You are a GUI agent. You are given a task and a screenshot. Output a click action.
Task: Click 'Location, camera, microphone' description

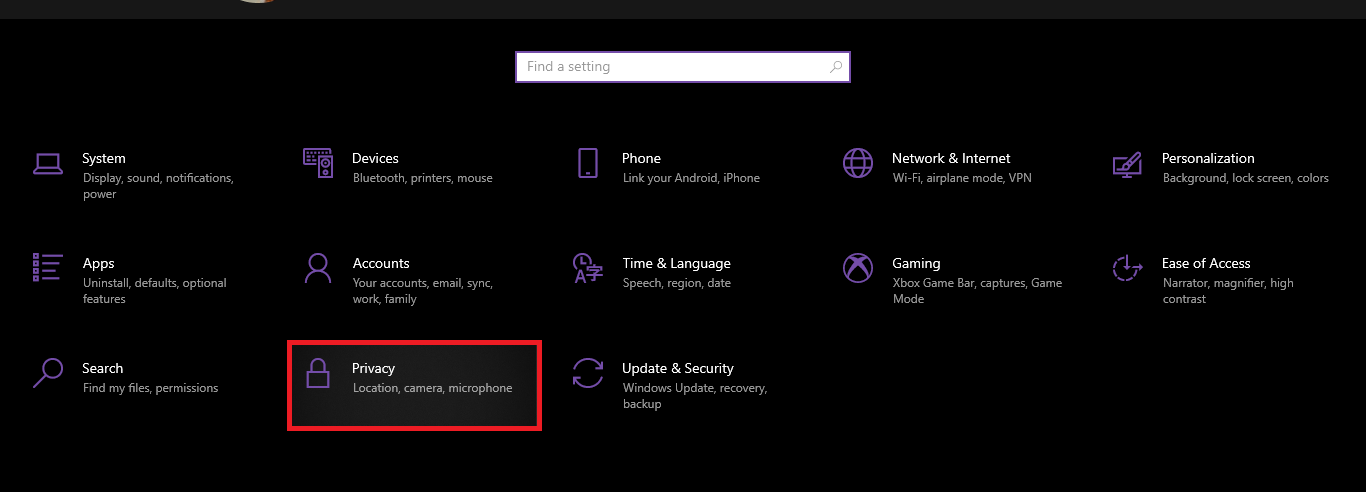coord(433,388)
